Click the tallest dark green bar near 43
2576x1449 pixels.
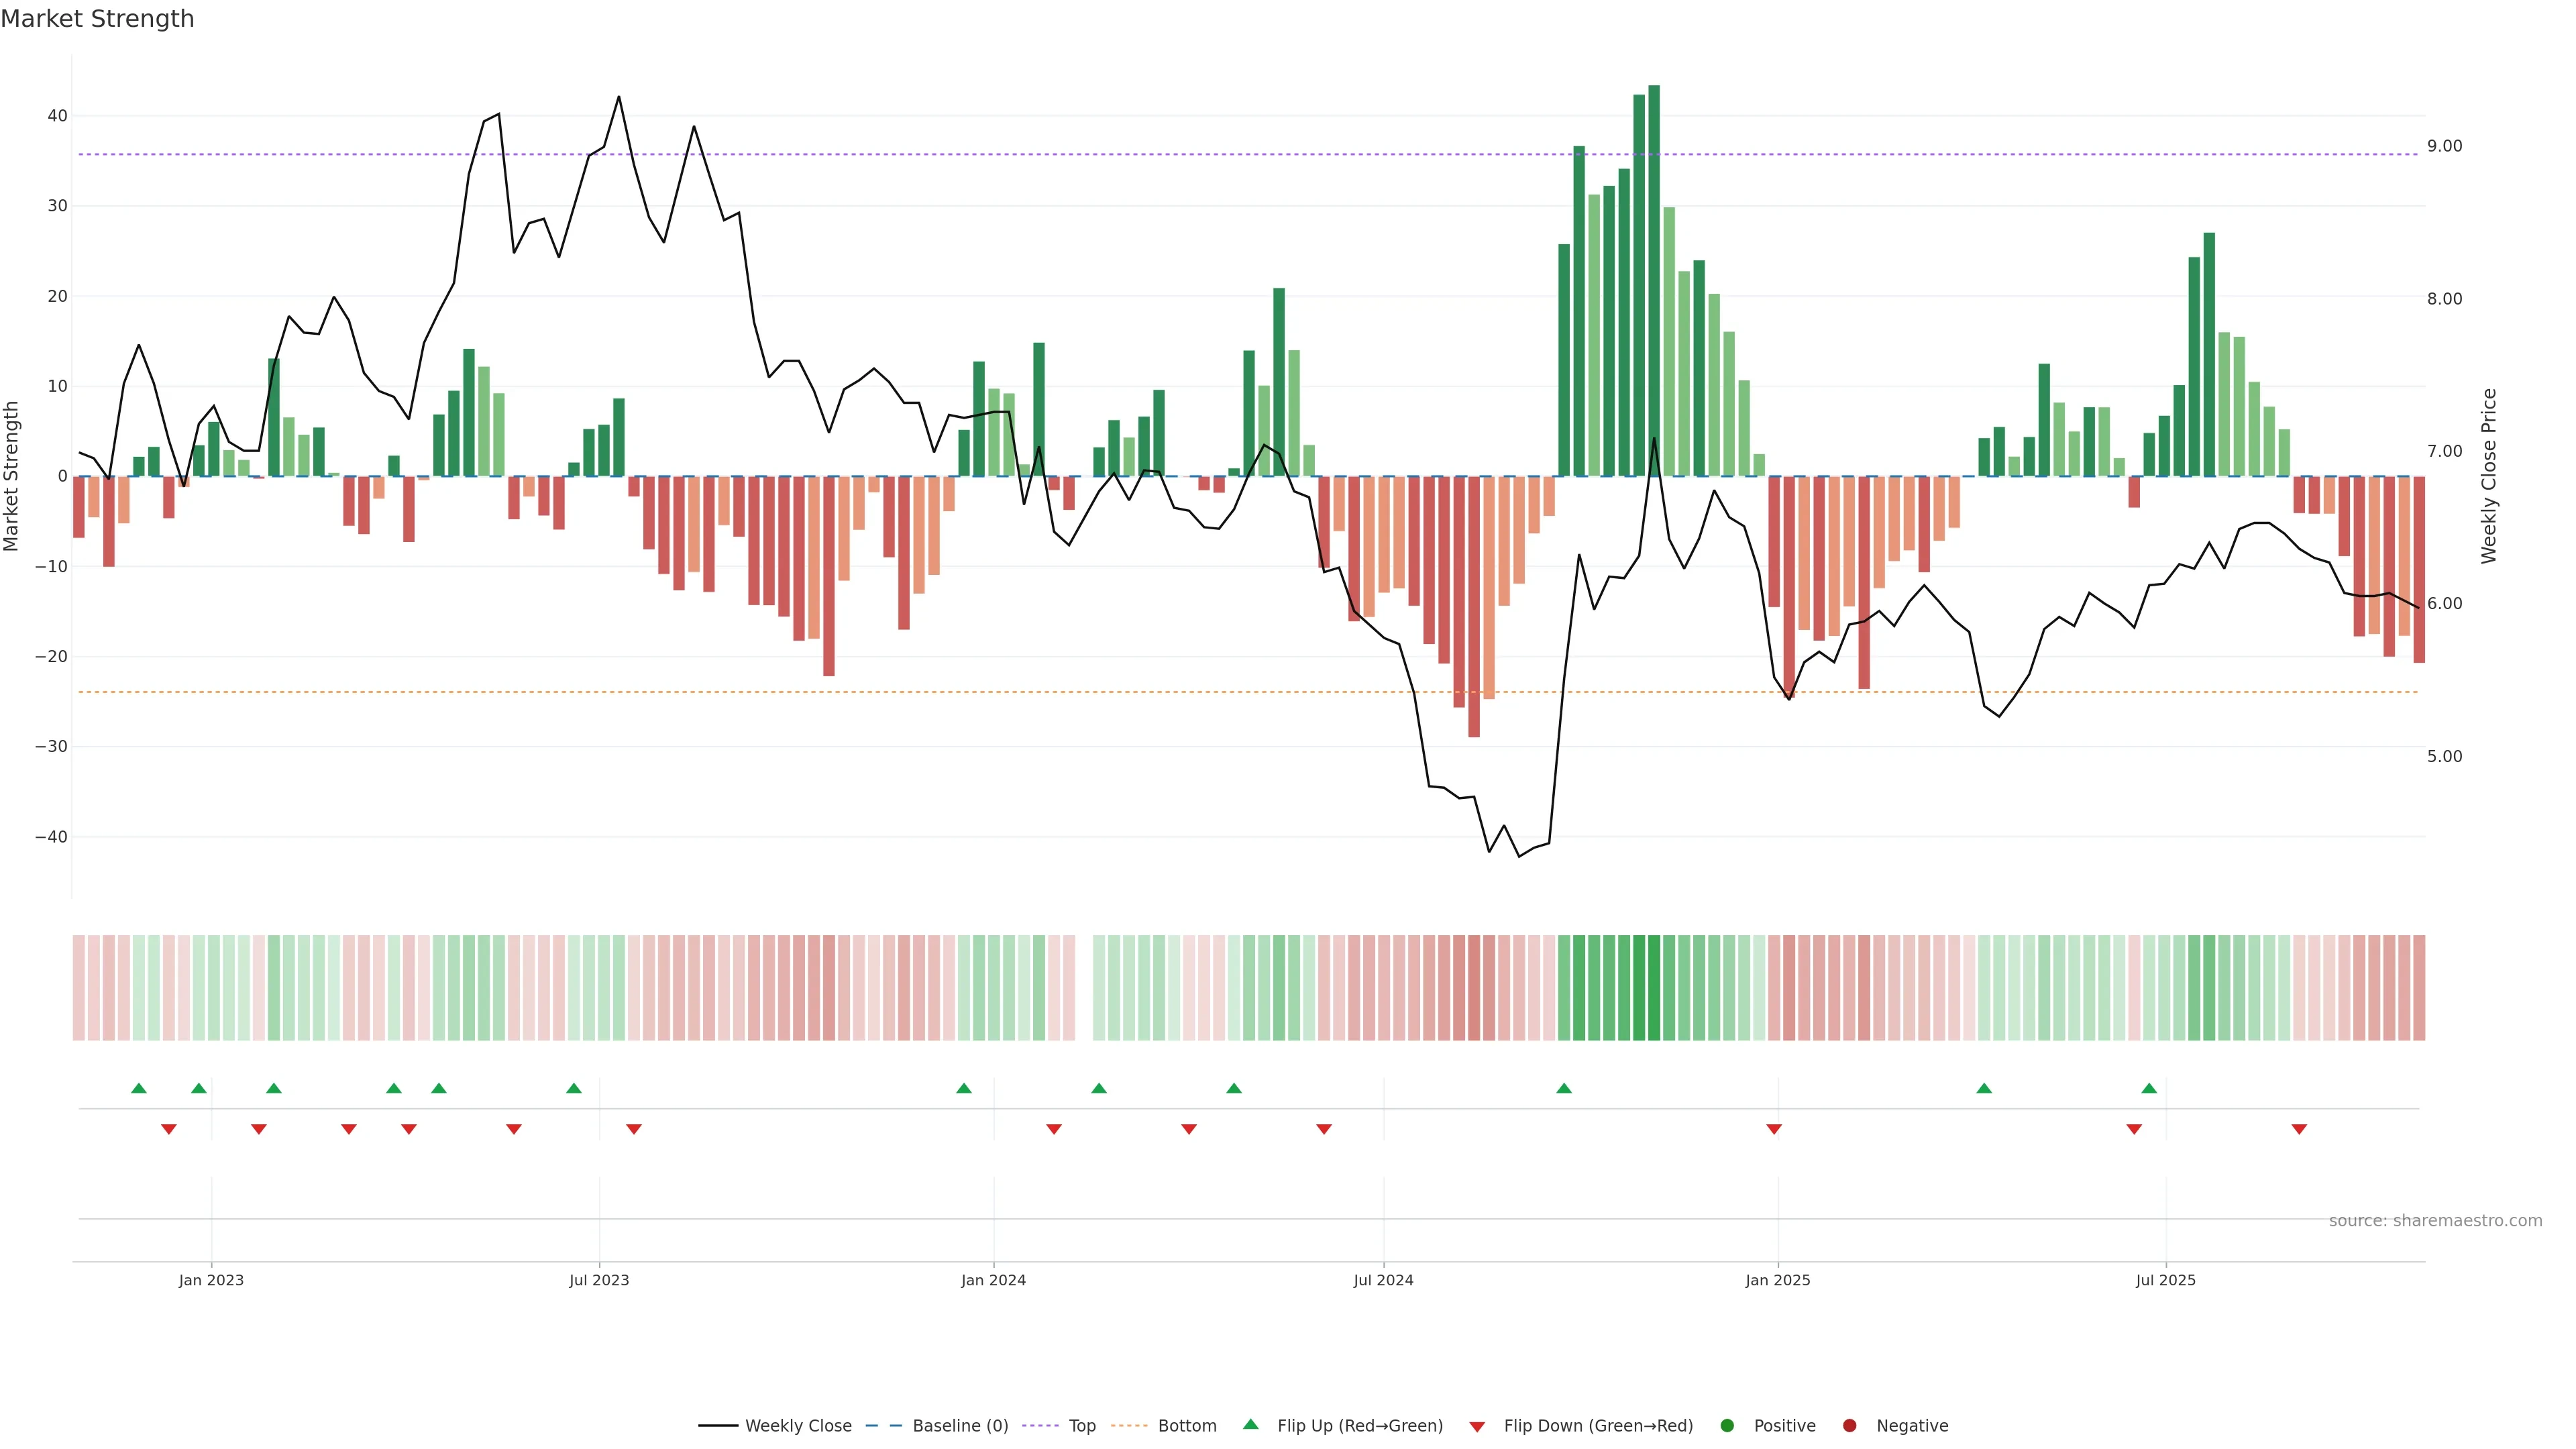(x=1654, y=280)
